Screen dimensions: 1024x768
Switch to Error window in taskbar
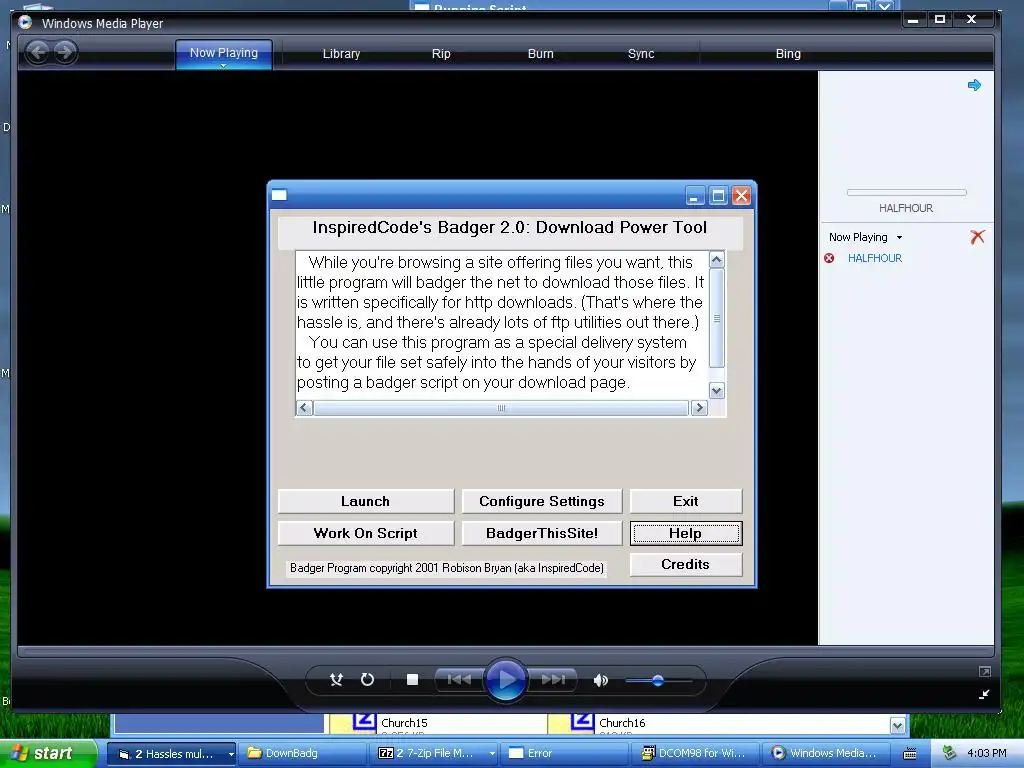click(566, 754)
